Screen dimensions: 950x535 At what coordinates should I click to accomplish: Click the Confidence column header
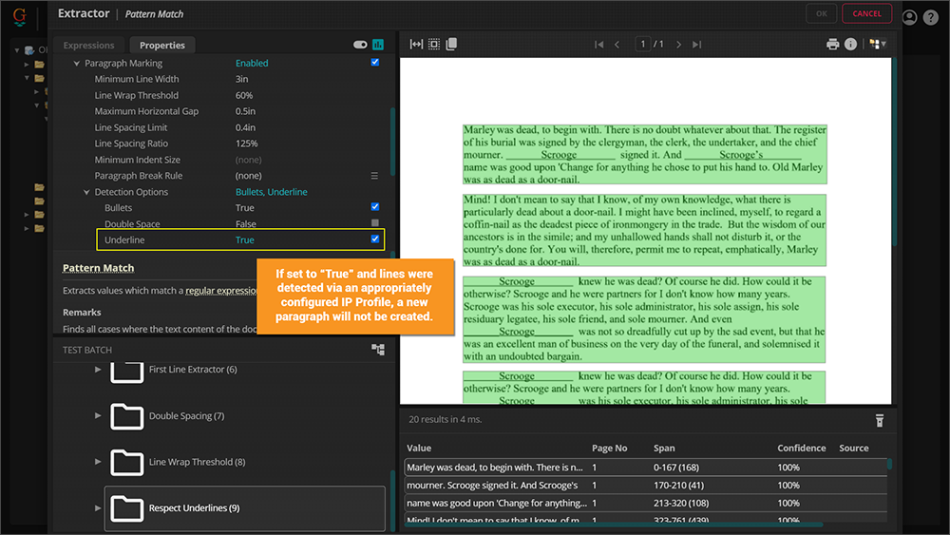coord(801,448)
